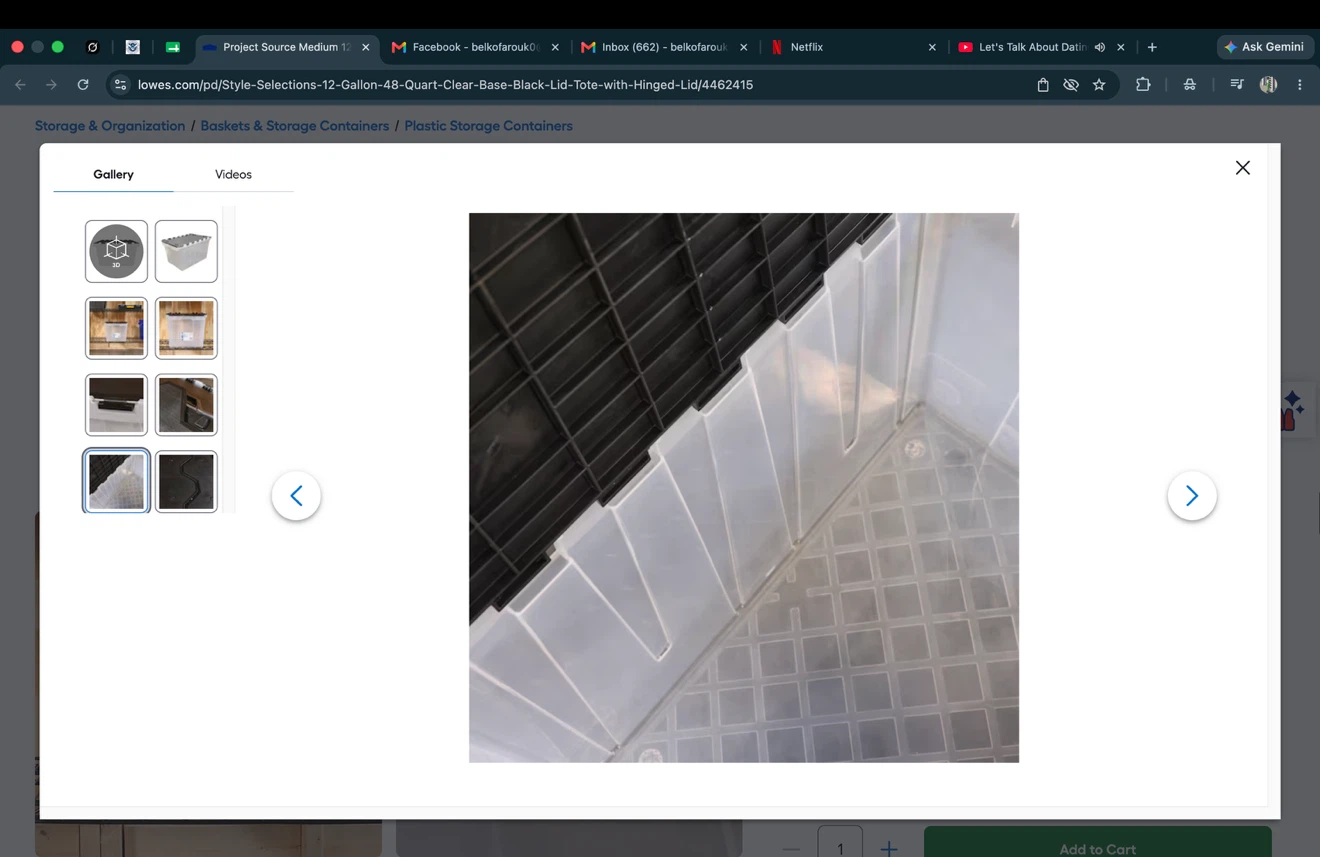Screen dimensions: 1320x857
Task: Click the Ask Gemini button
Action: pos(1264,47)
